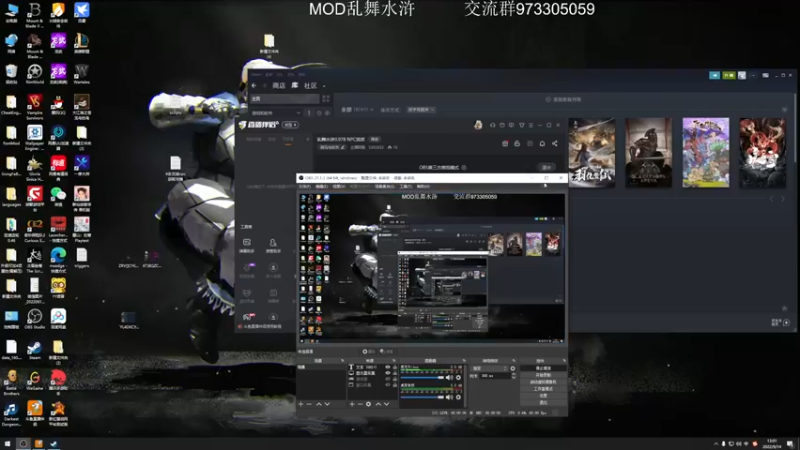Toggle visibility of the text source in OBS

click(x=388, y=367)
